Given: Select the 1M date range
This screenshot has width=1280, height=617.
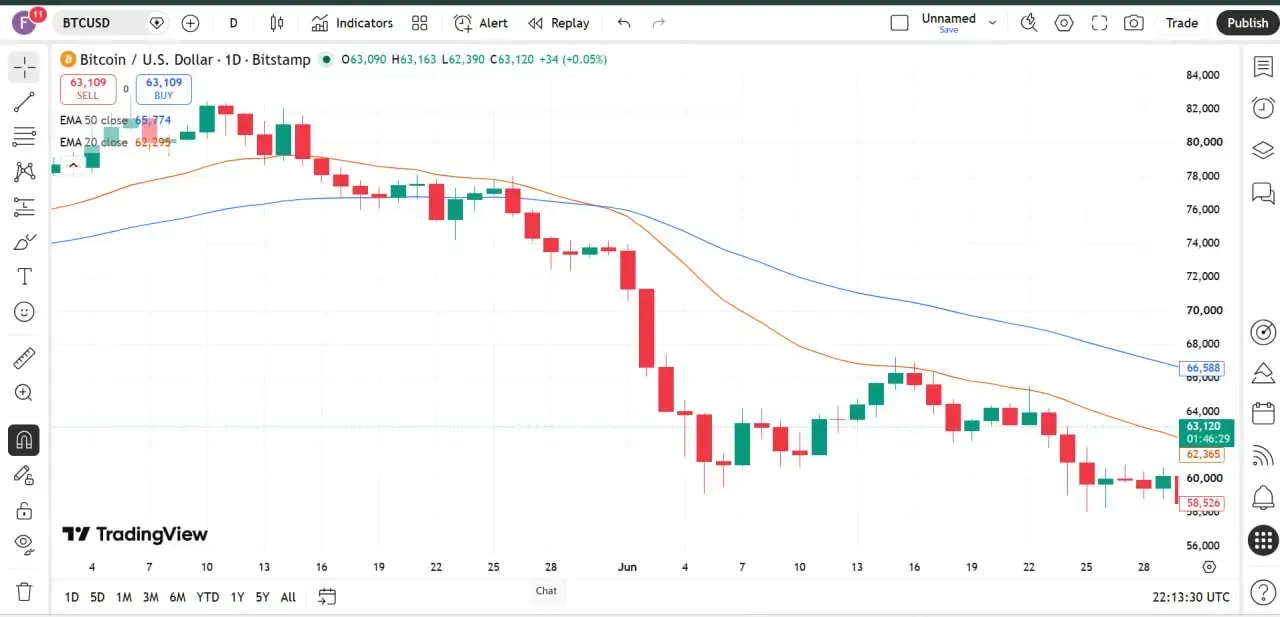Looking at the screenshot, I should point(124,597).
